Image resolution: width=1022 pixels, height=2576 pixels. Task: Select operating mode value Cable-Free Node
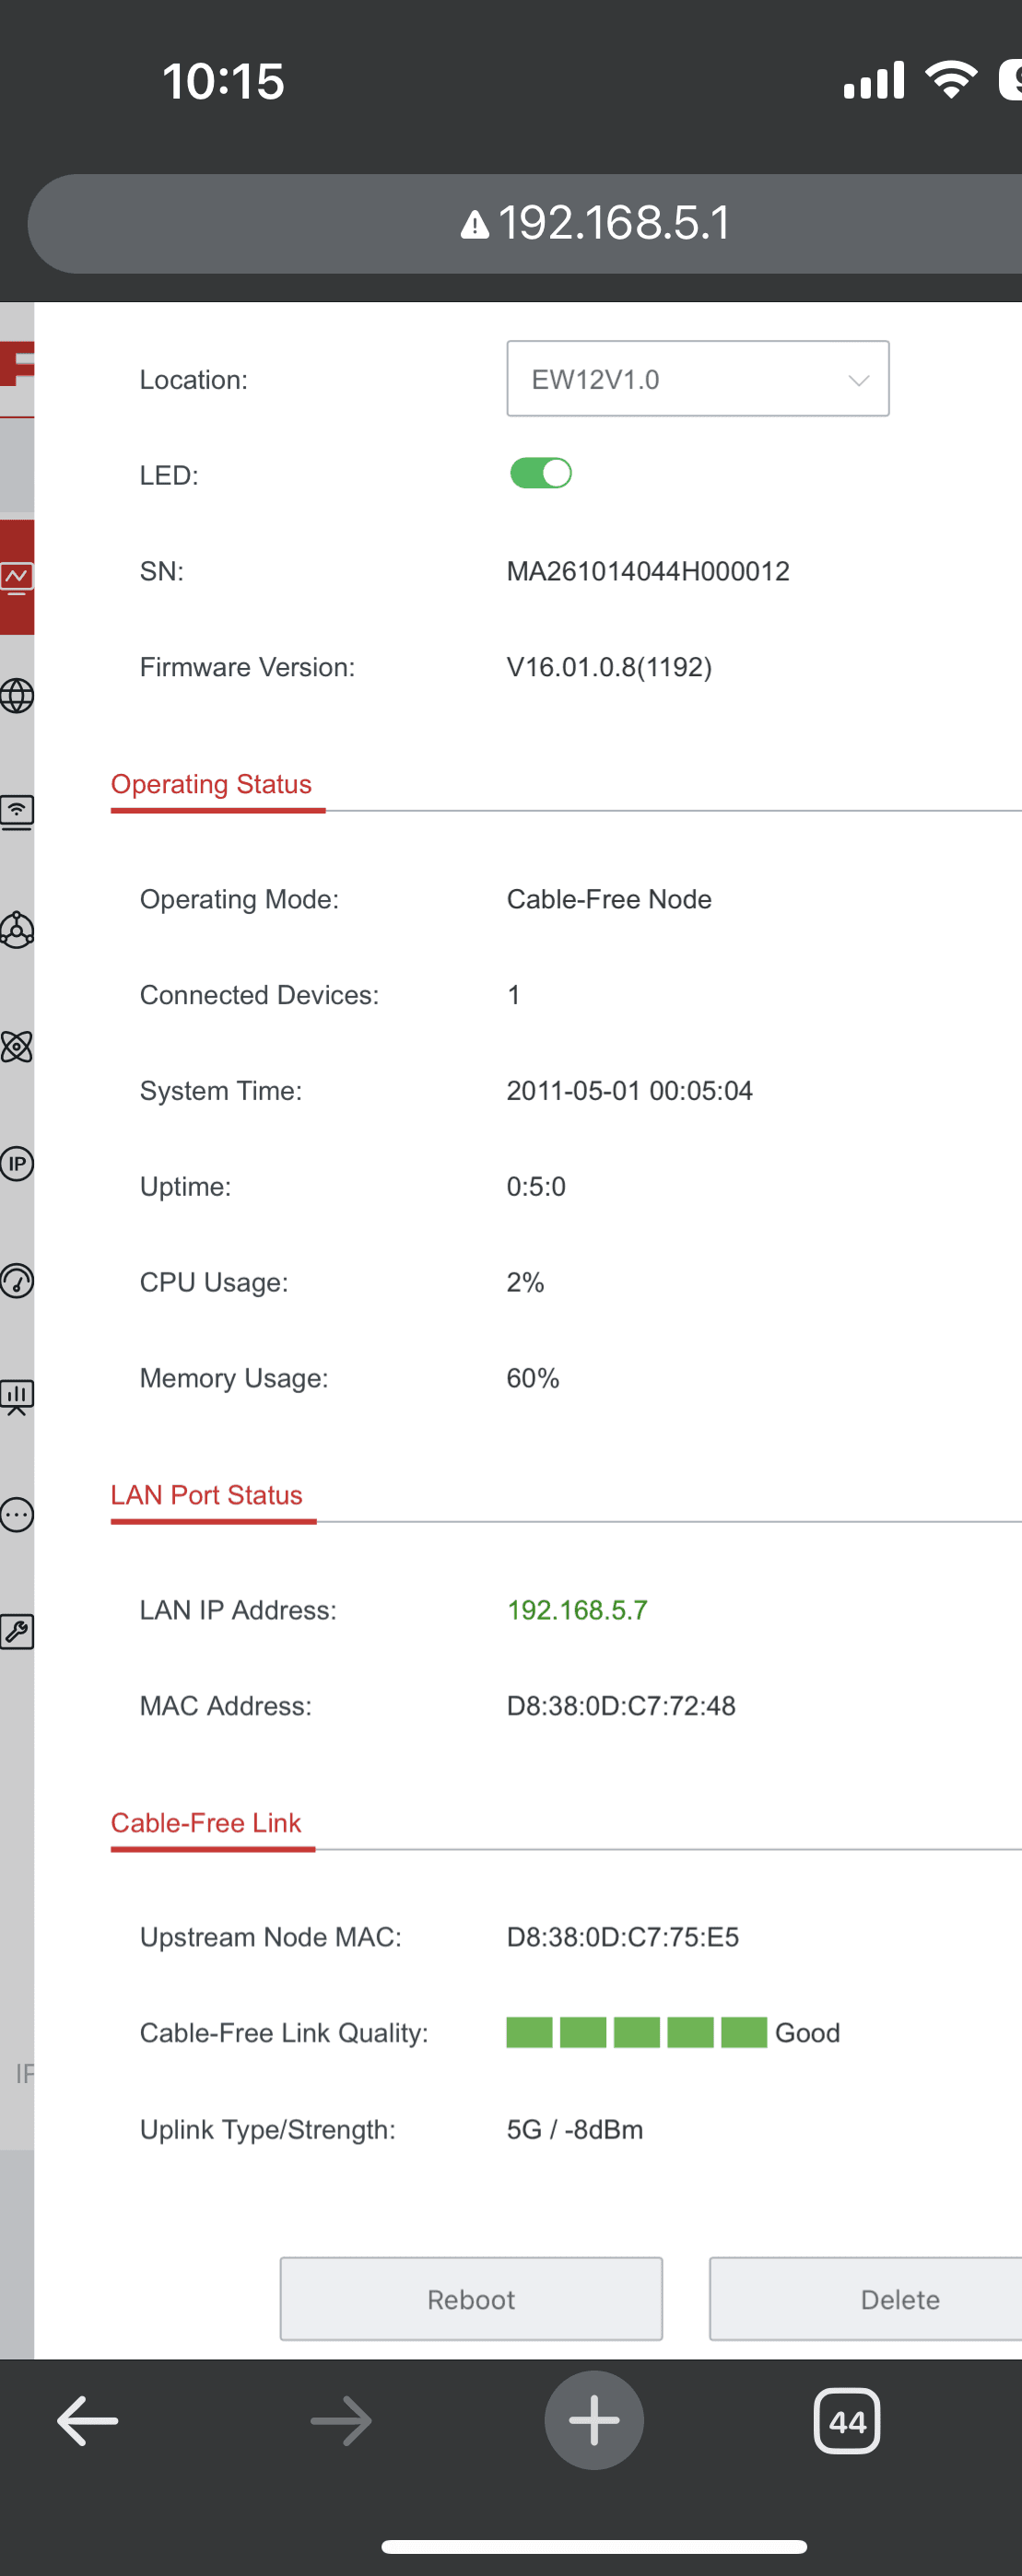[x=609, y=899]
